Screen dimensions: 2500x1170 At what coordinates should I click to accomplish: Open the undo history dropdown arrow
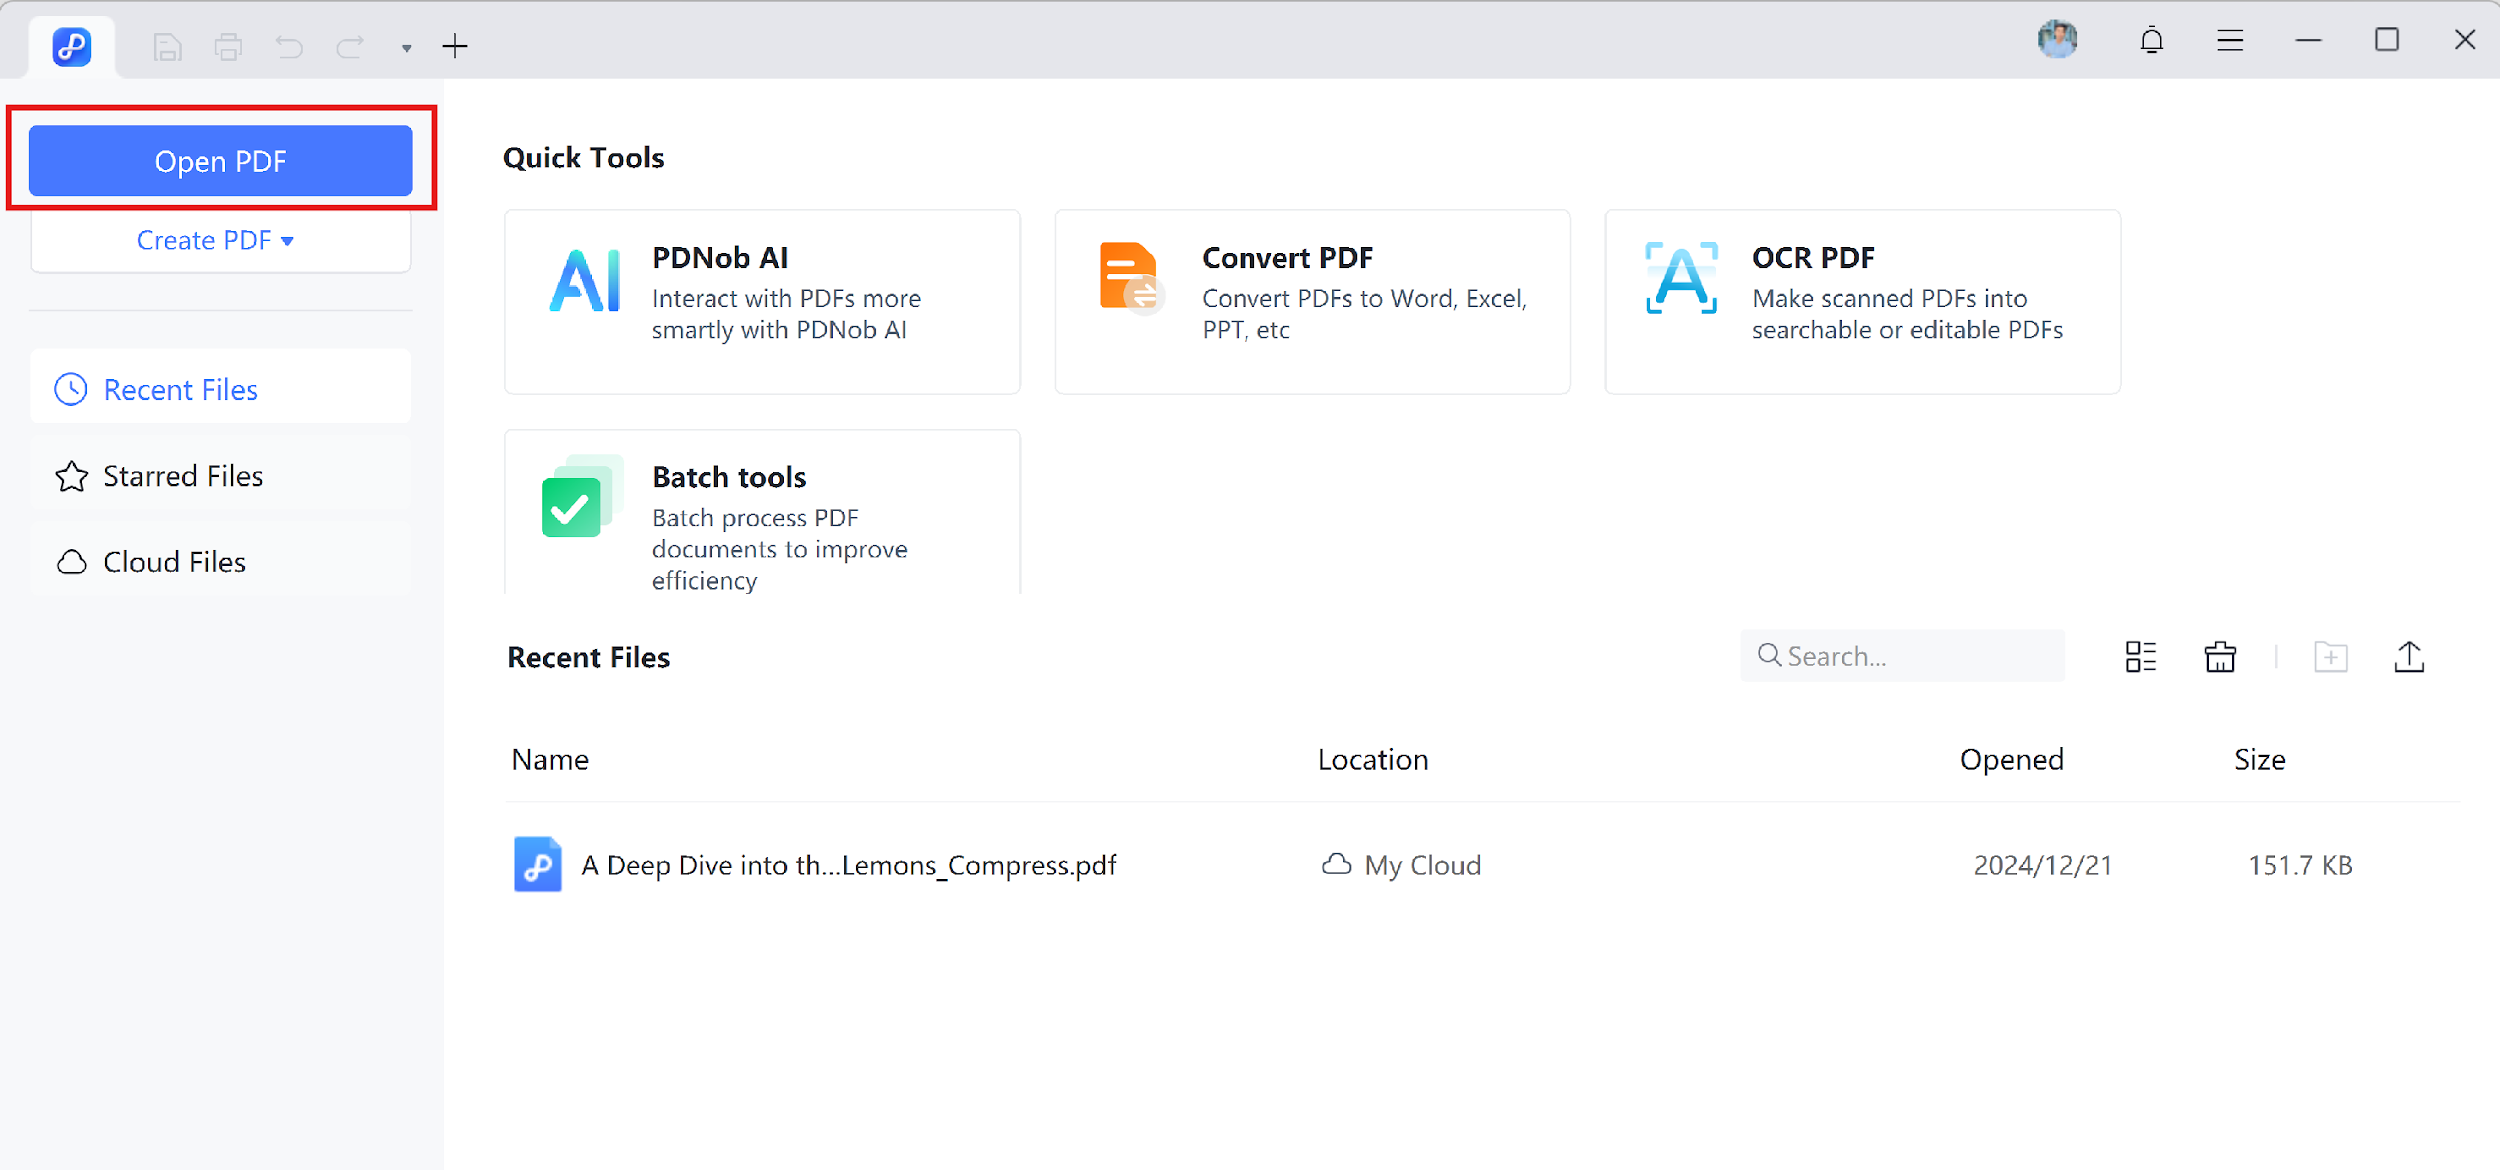click(406, 48)
